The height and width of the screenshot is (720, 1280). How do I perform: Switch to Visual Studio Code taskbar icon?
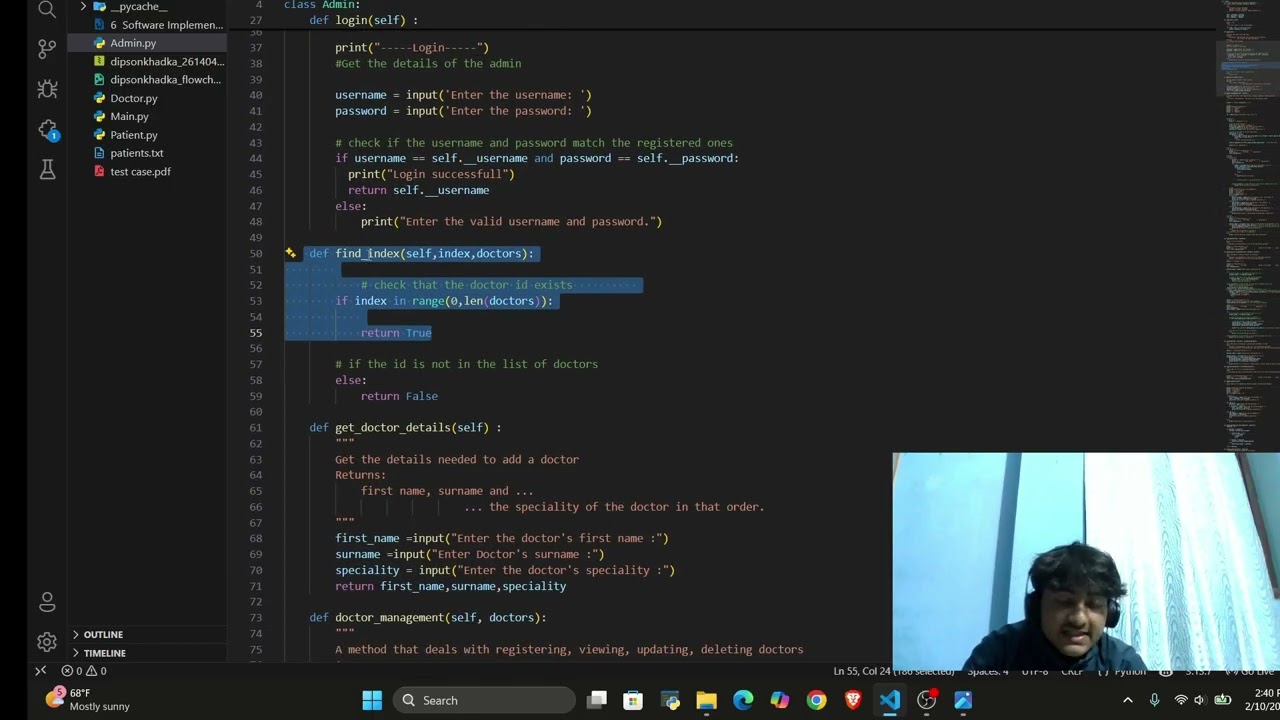(x=890, y=700)
